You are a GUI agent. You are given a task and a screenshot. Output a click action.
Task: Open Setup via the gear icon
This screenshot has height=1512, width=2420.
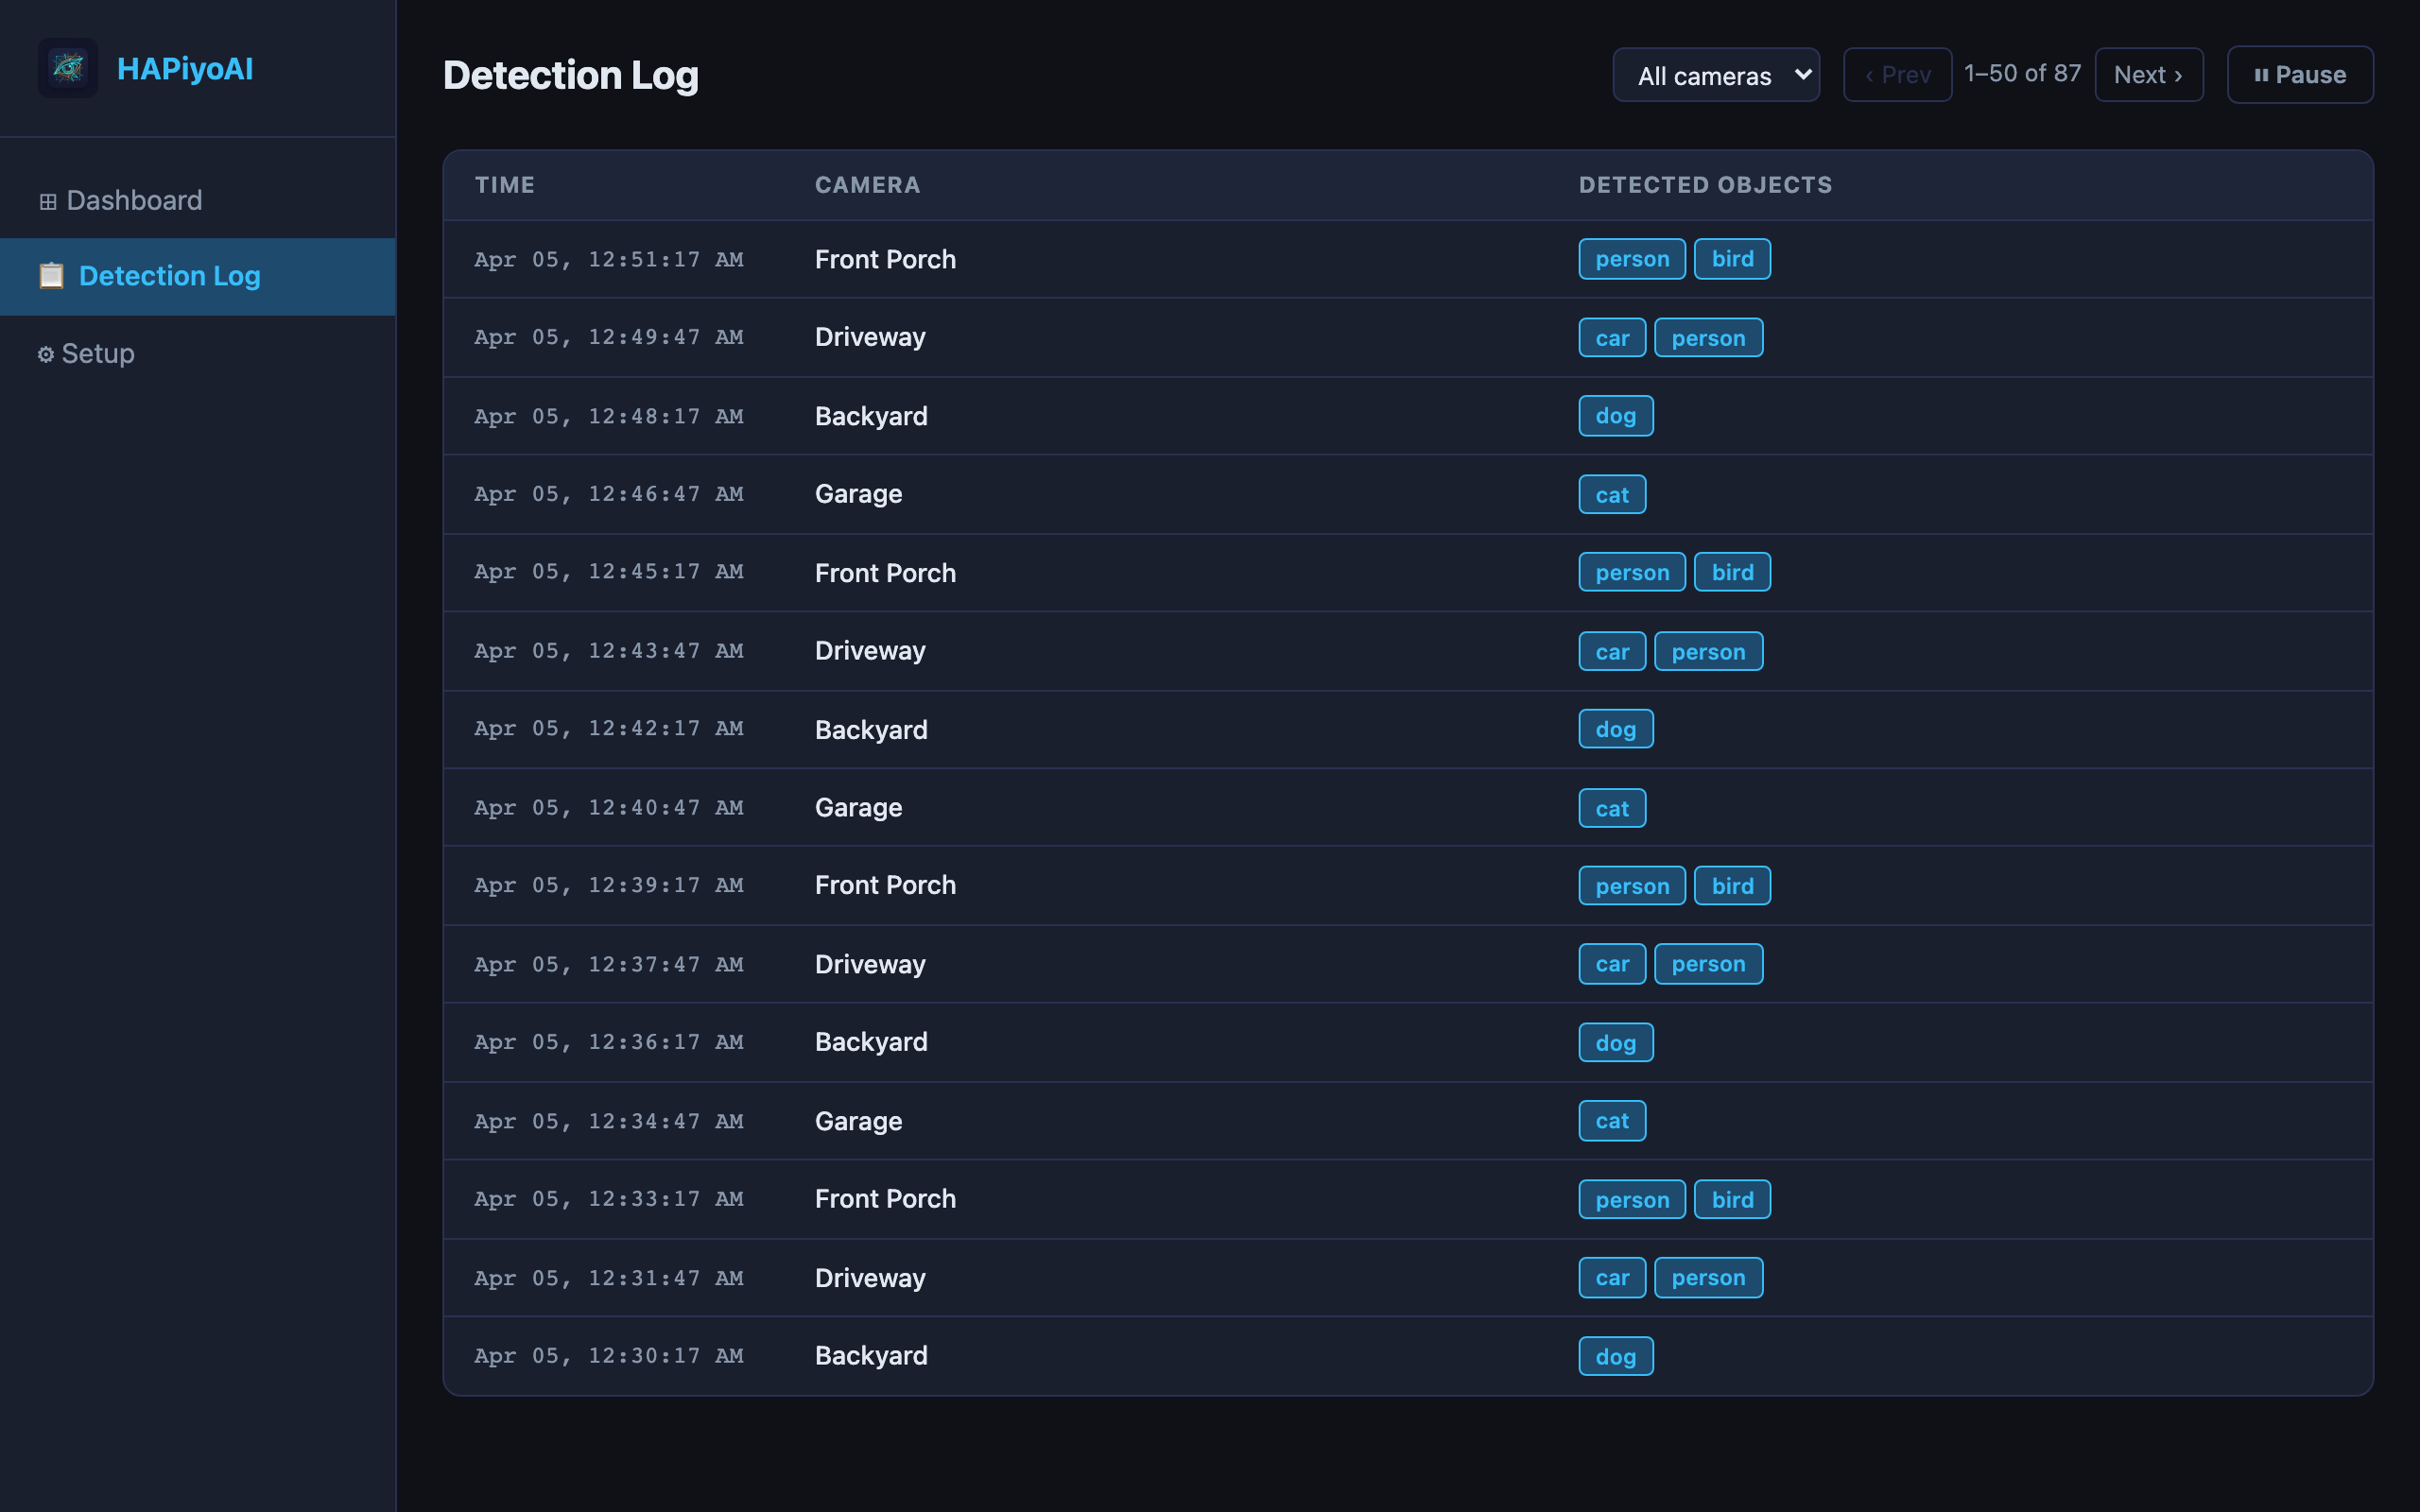point(45,353)
